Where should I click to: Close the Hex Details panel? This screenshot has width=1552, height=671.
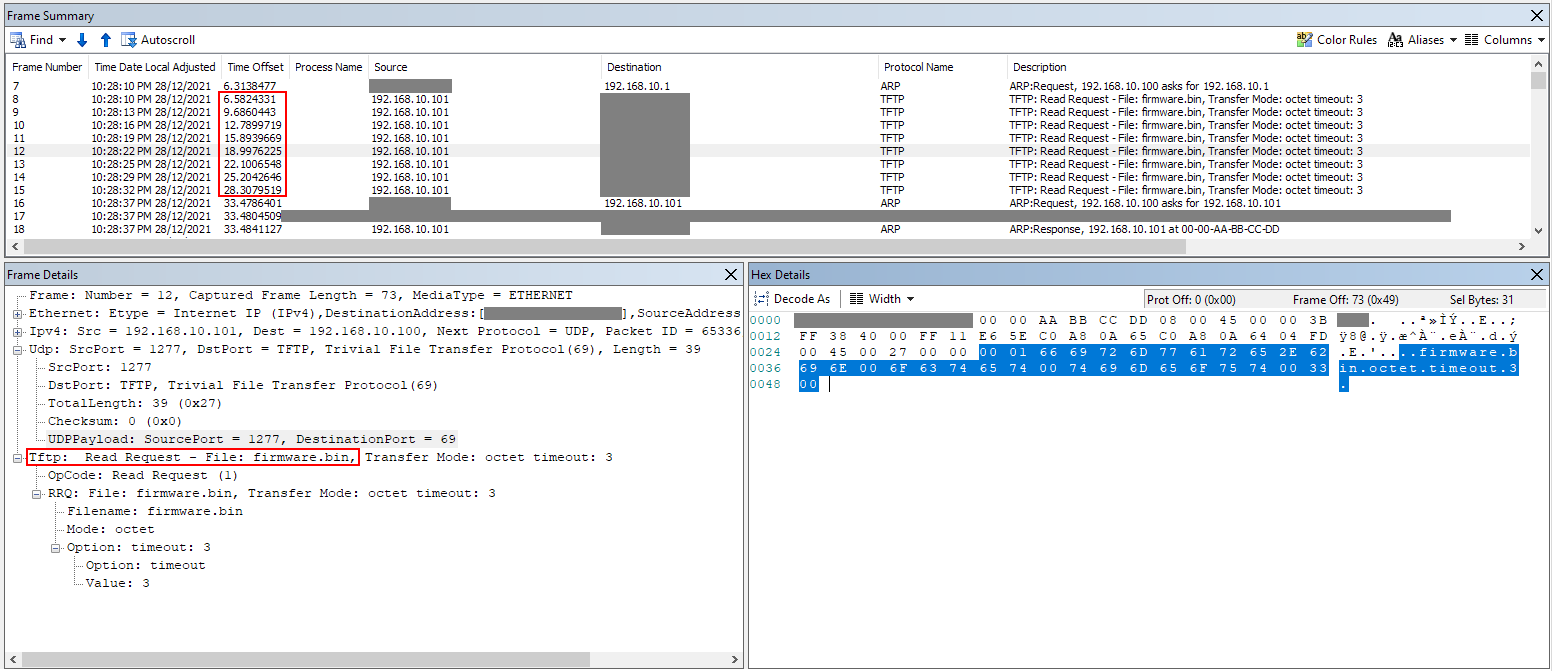tap(1537, 275)
